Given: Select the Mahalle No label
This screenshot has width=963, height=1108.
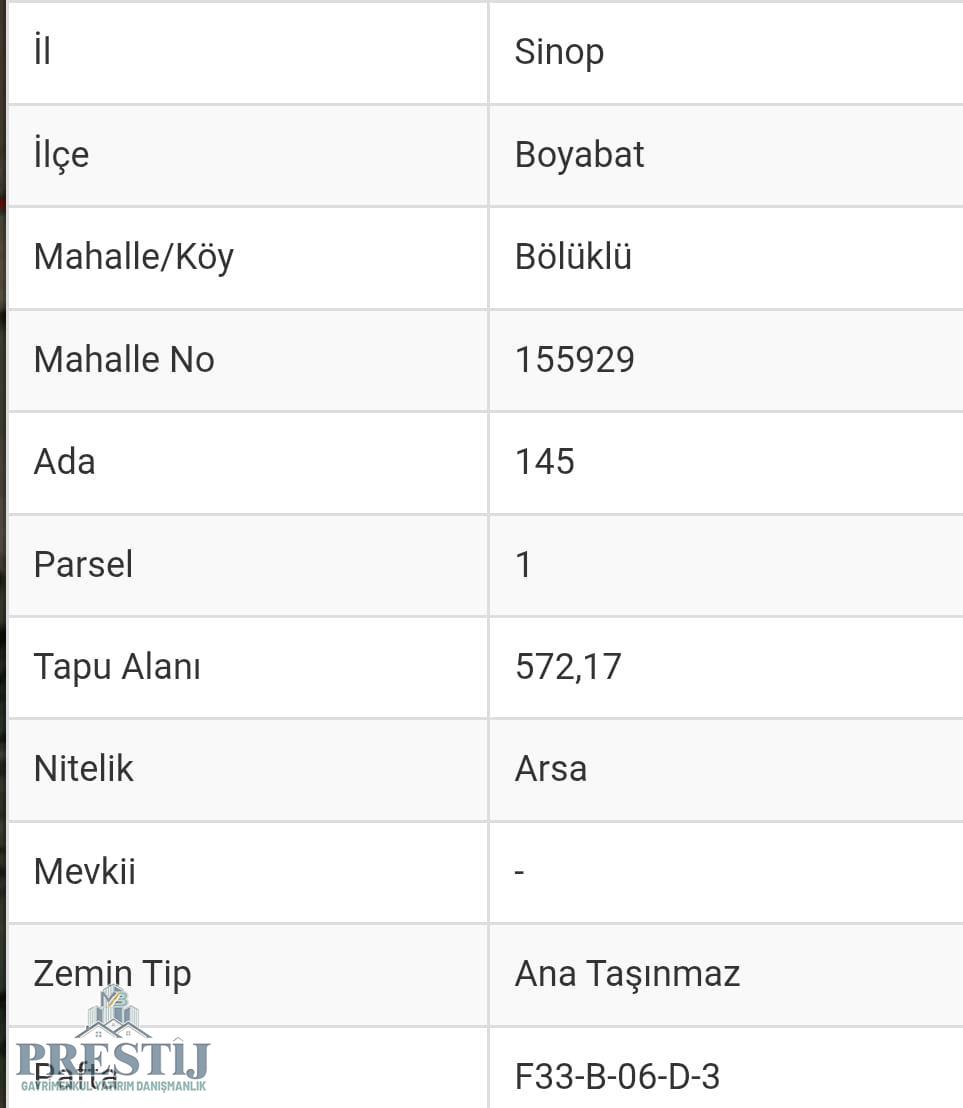Looking at the screenshot, I should pyautogui.click(x=124, y=360).
